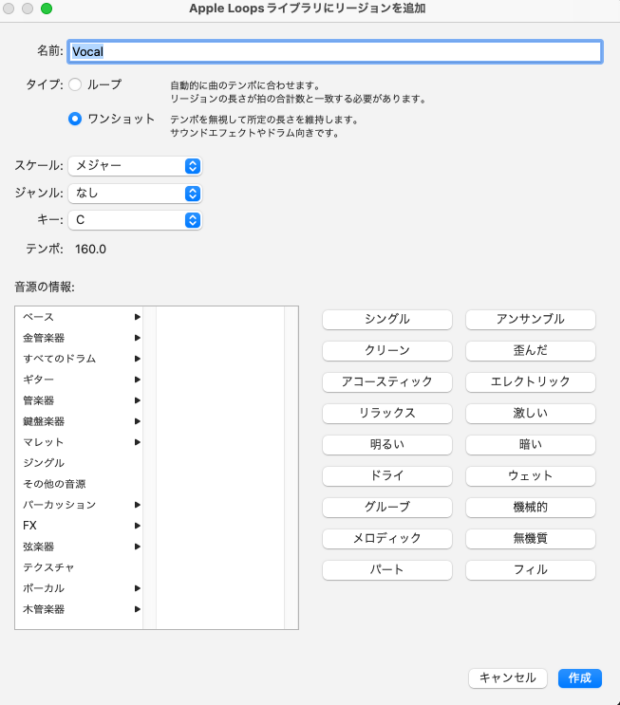Select the ワンショット radio button
This screenshot has width=620, height=705.
point(75,119)
